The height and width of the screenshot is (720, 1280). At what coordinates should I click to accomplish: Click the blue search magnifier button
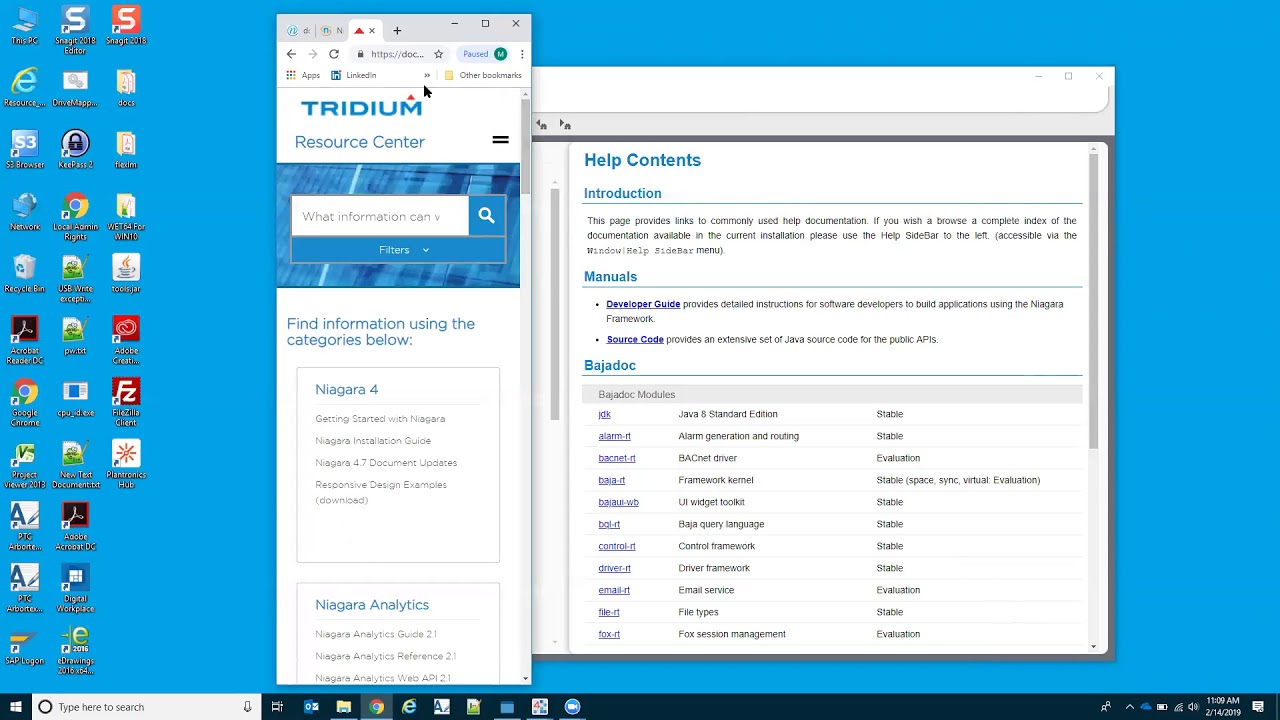486,216
